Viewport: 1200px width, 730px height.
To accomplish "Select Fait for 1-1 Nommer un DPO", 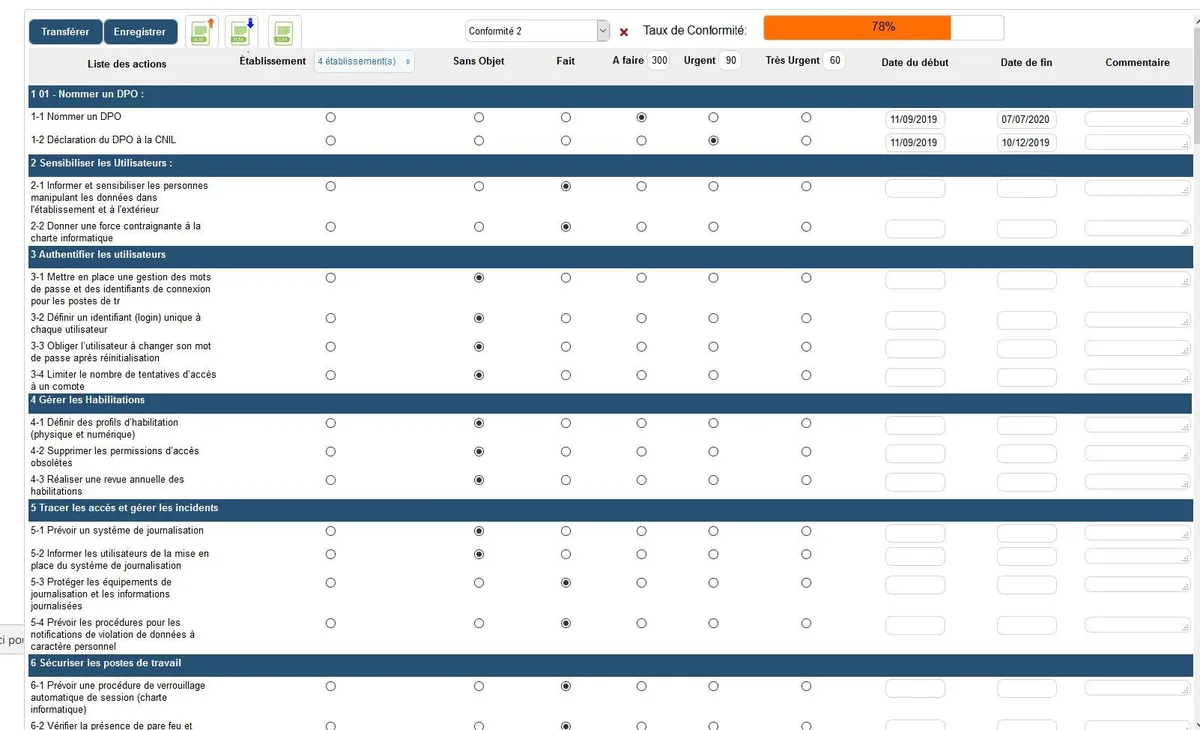I will [566, 118].
